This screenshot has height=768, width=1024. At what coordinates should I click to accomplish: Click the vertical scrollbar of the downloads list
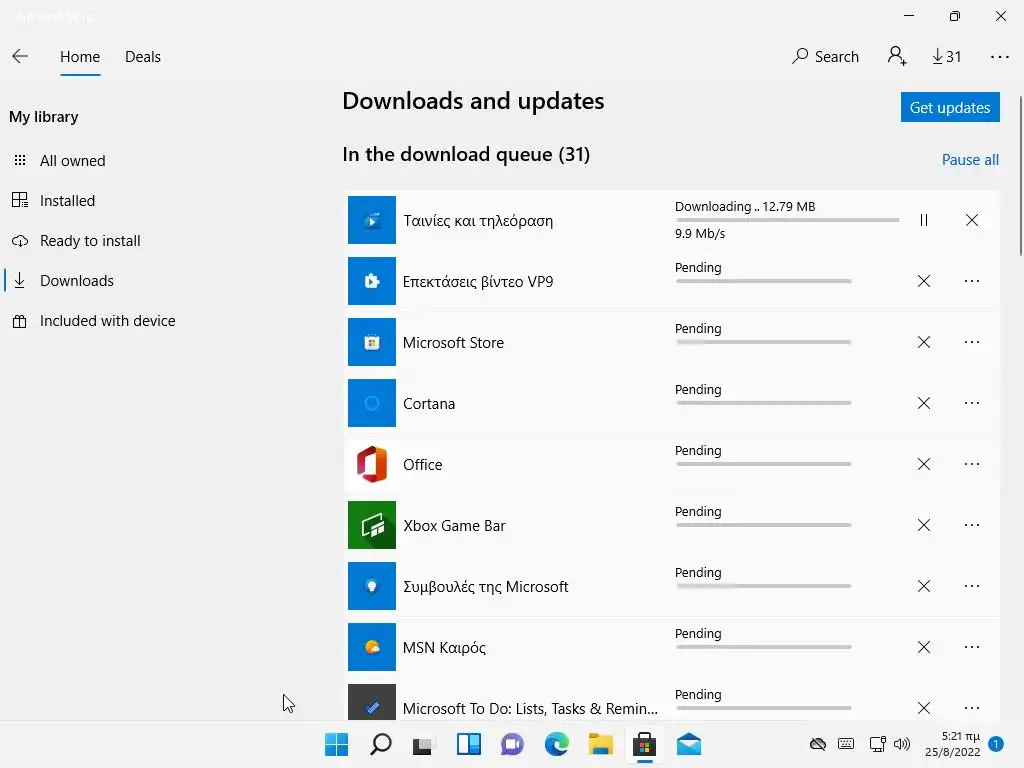pos(1021,175)
